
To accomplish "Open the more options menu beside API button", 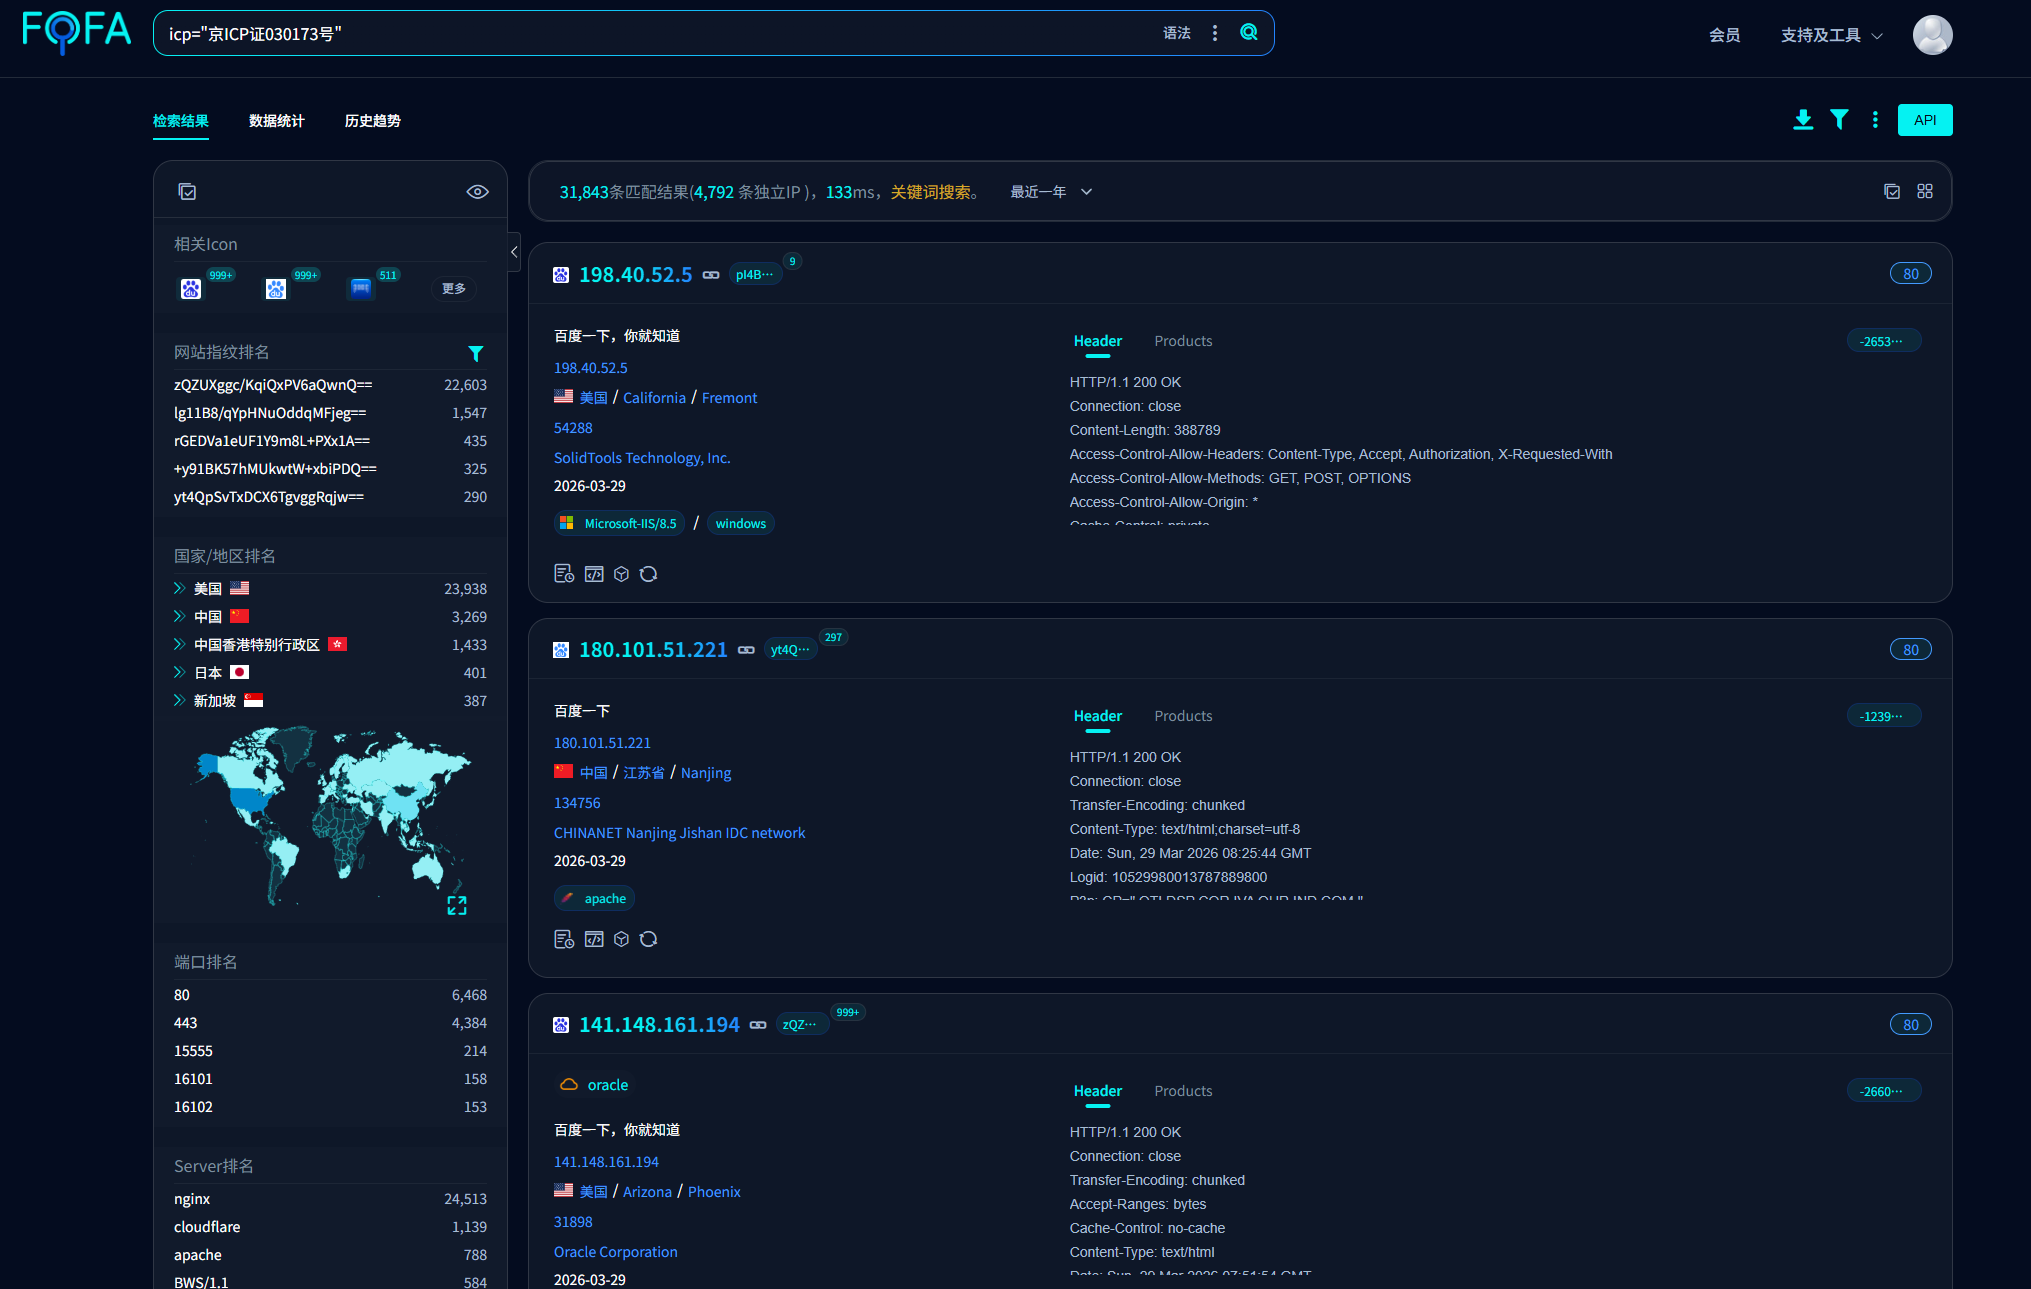I will (1875, 120).
